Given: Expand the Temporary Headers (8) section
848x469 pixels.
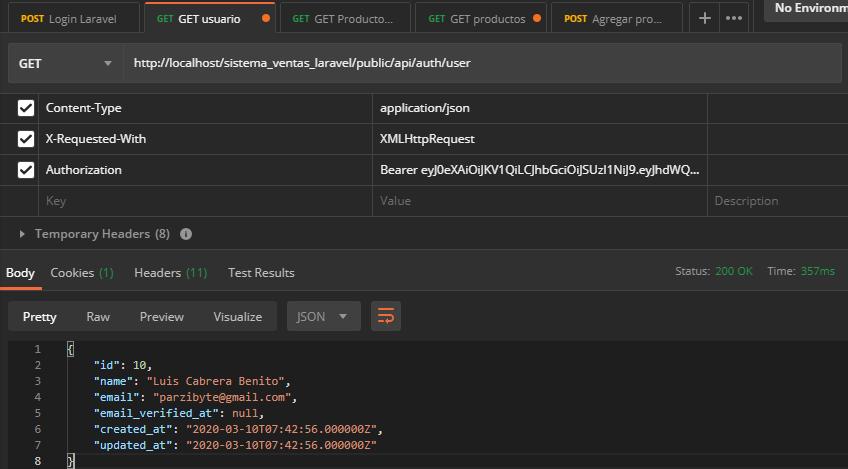Looking at the screenshot, I should (x=22, y=234).
